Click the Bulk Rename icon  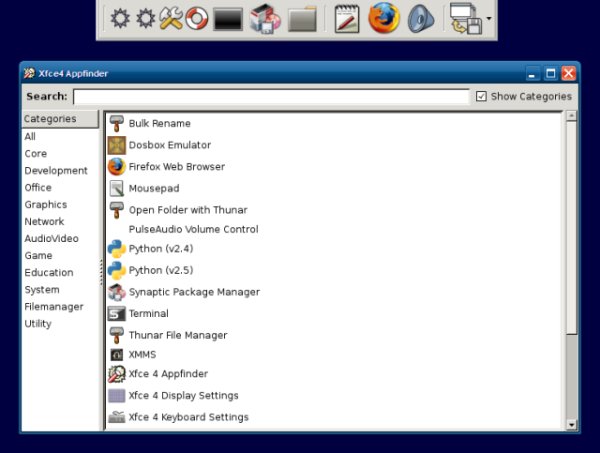(117, 123)
